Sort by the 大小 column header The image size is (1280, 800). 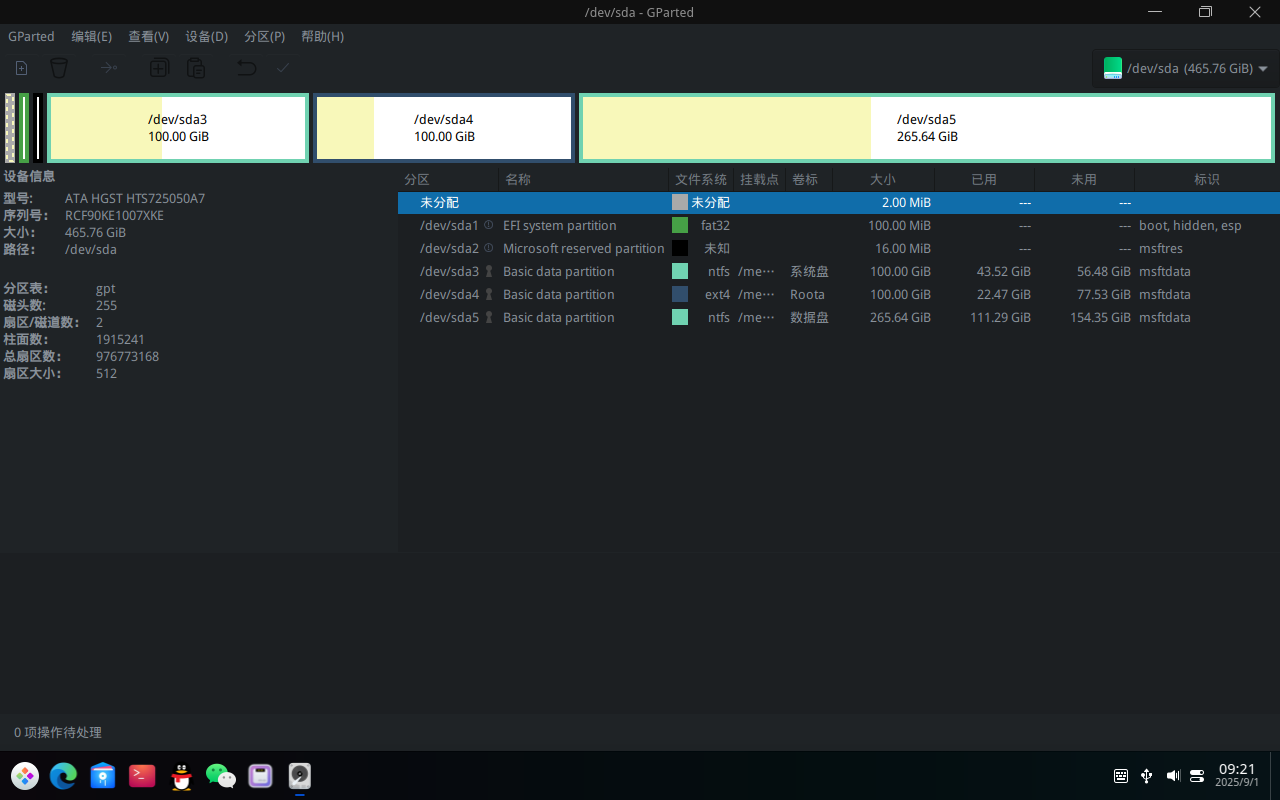(x=883, y=179)
